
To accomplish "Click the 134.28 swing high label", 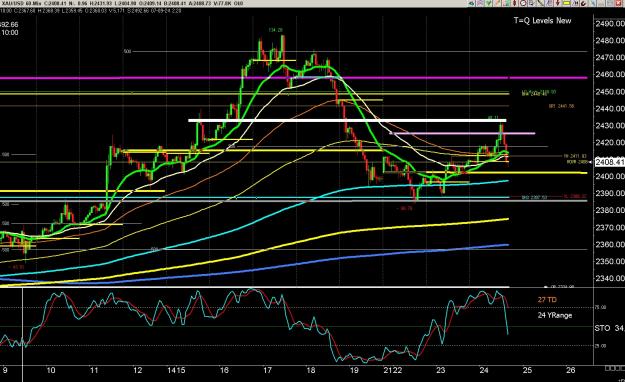I will pyautogui.click(x=275, y=30).
